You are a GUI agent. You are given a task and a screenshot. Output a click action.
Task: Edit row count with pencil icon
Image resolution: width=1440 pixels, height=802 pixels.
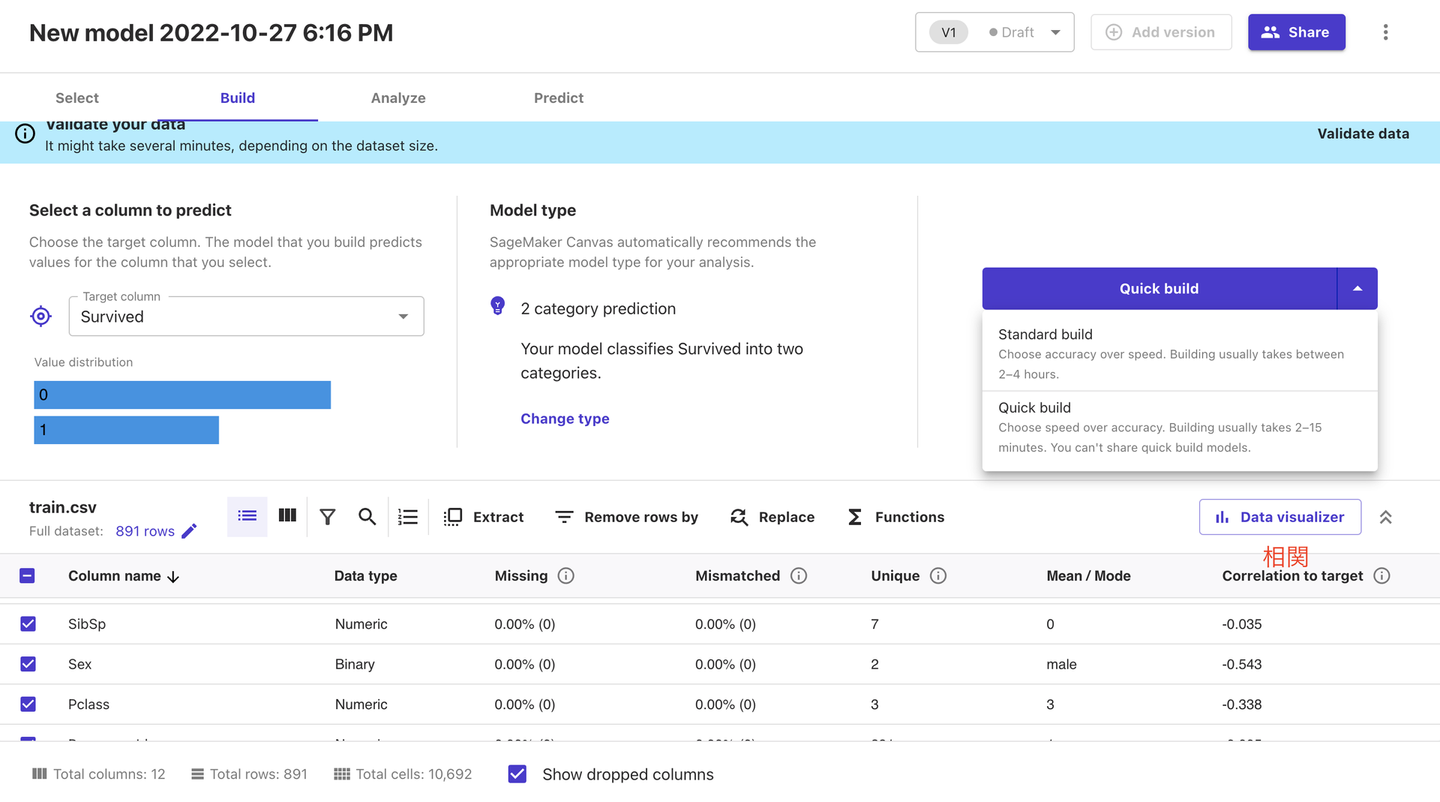[x=189, y=531]
